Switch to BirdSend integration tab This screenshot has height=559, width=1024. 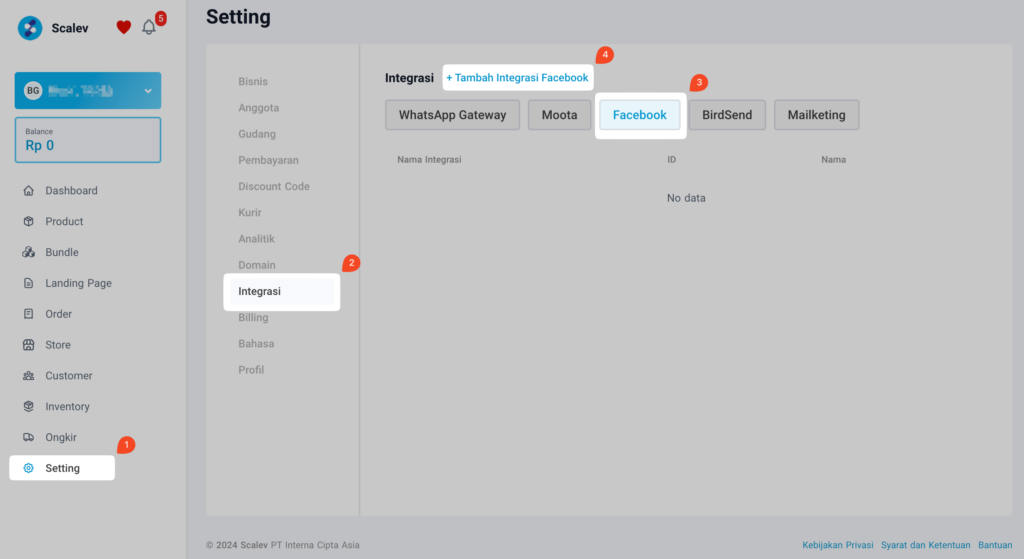(x=727, y=115)
